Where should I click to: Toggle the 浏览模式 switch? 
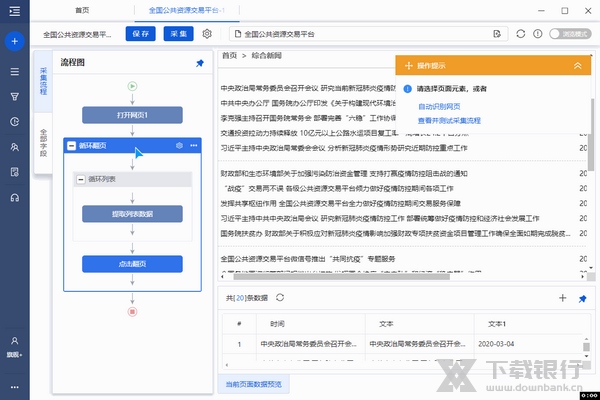click(x=570, y=34)
